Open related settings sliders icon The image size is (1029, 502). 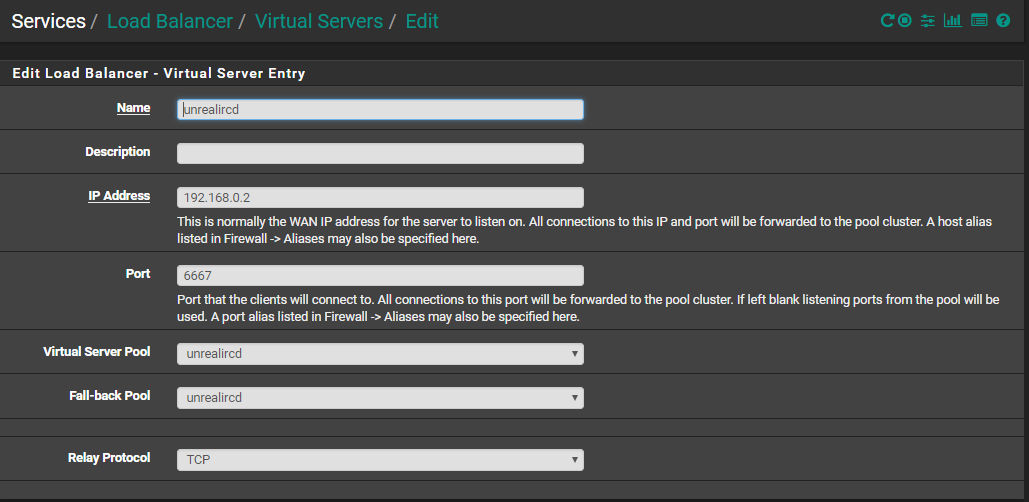pos(927,20)
